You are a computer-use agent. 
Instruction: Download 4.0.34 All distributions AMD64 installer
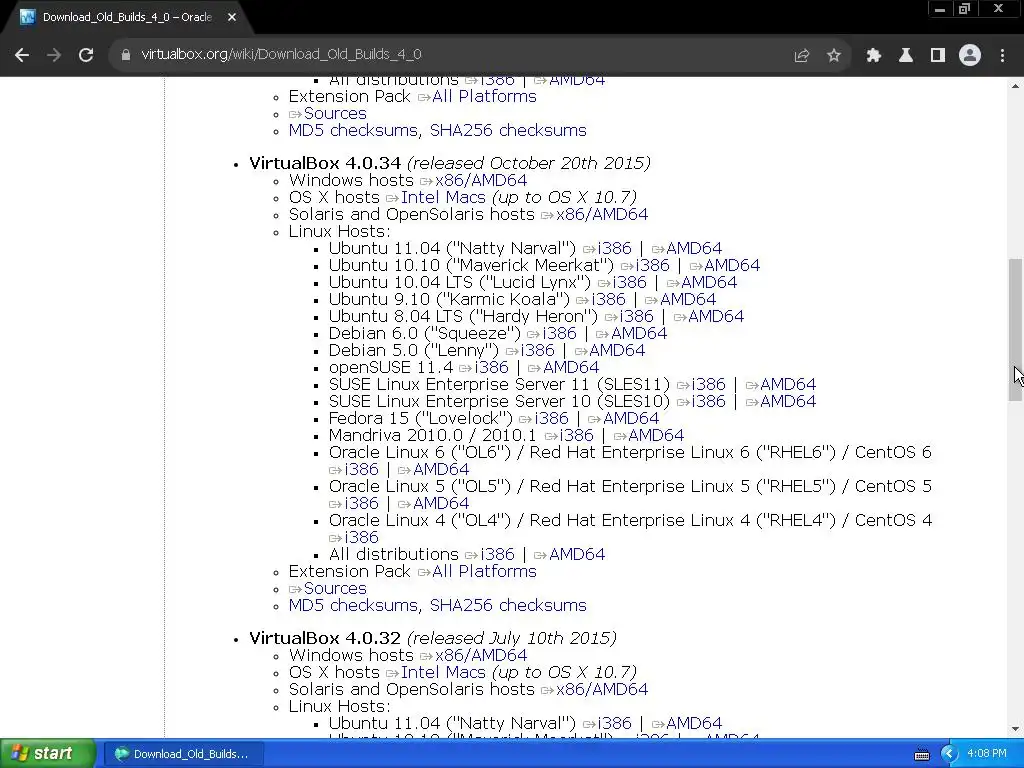[x=577, y=554]
